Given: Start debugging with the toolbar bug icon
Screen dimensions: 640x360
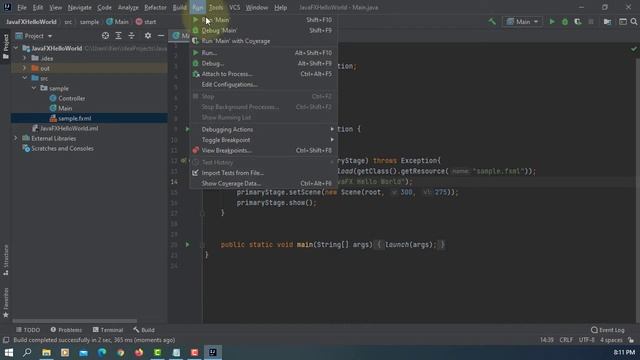Looking at the screenshot, I should [565, 22].
